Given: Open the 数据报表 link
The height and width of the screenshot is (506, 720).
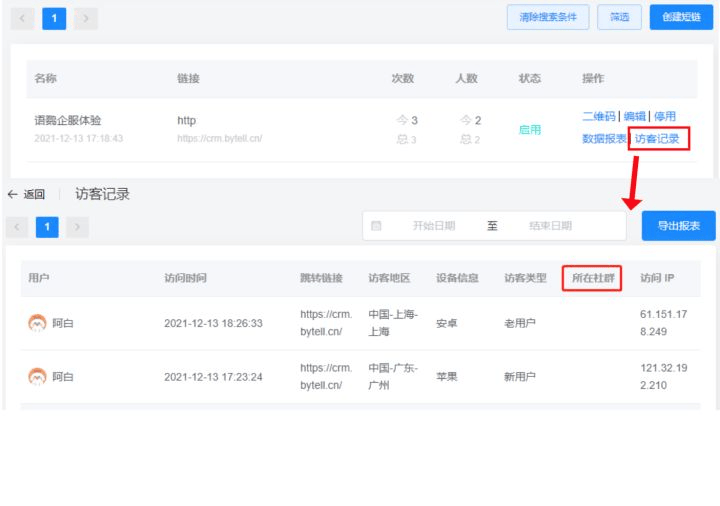Looking at the screenshot, I should (604, 139).
